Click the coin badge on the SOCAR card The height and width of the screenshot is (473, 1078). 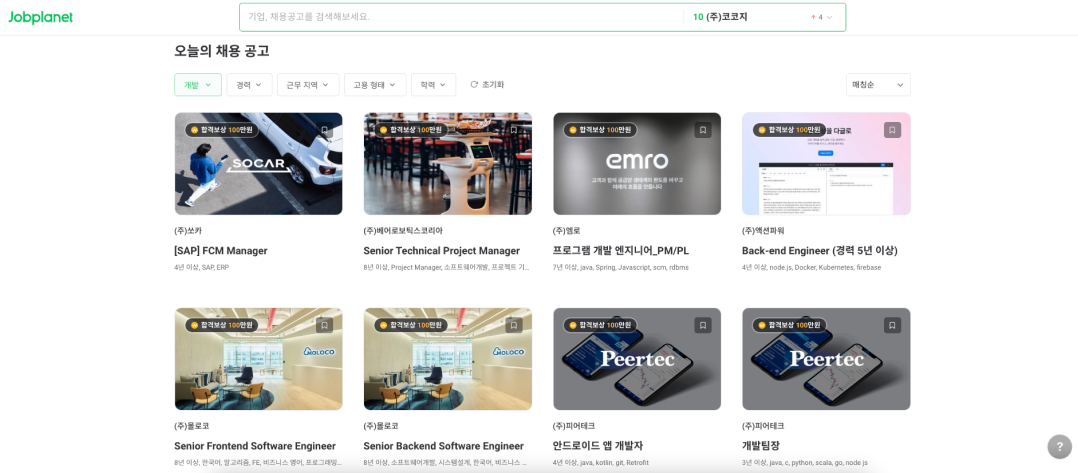coord(195,130)
